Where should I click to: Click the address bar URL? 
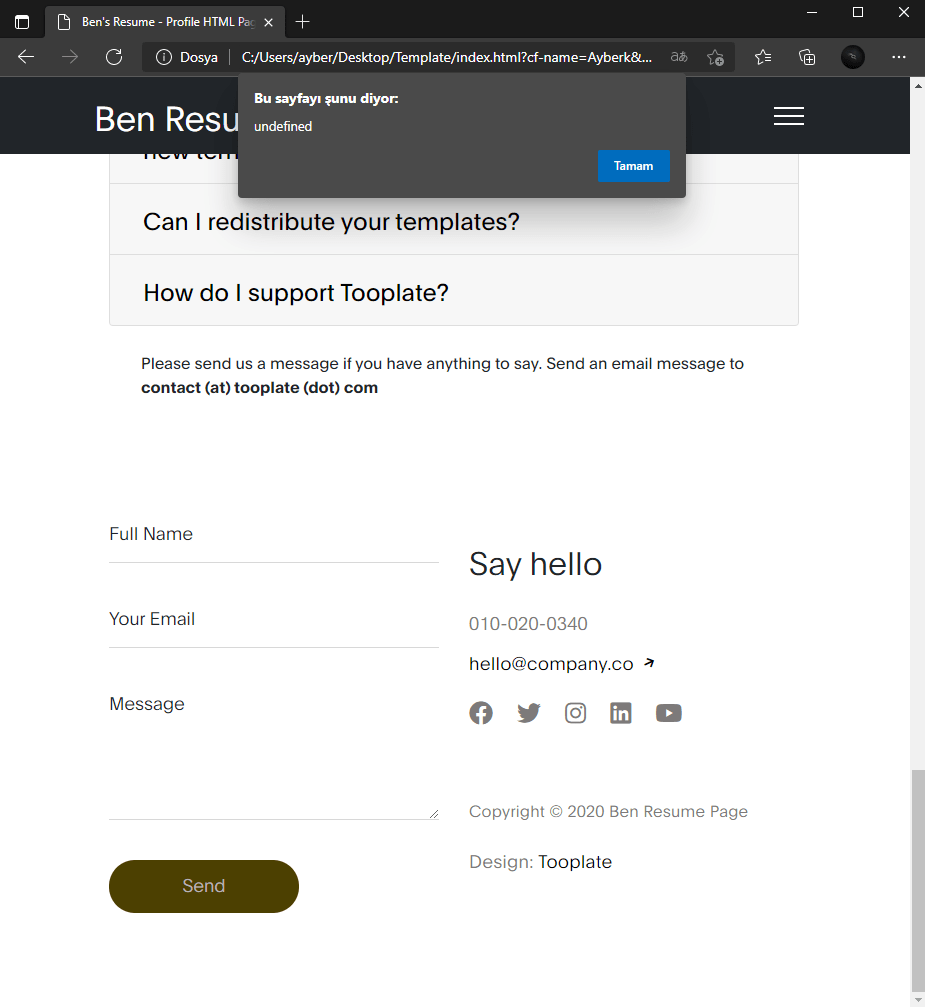446,57
